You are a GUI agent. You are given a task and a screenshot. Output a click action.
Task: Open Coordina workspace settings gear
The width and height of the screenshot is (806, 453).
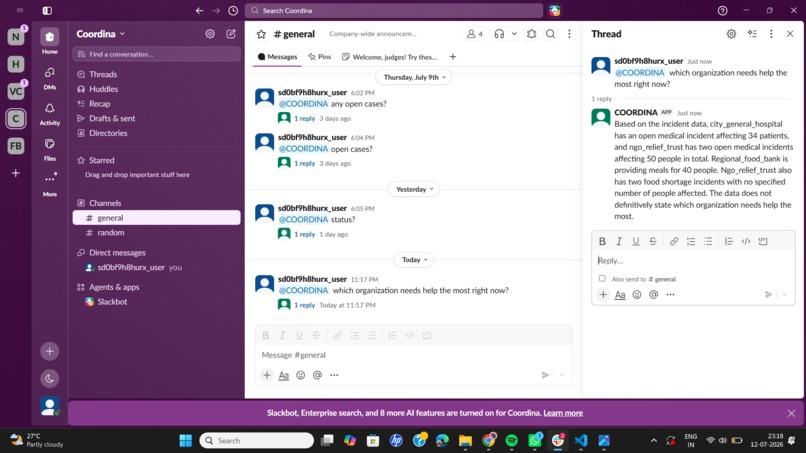[x=210, y=34]
